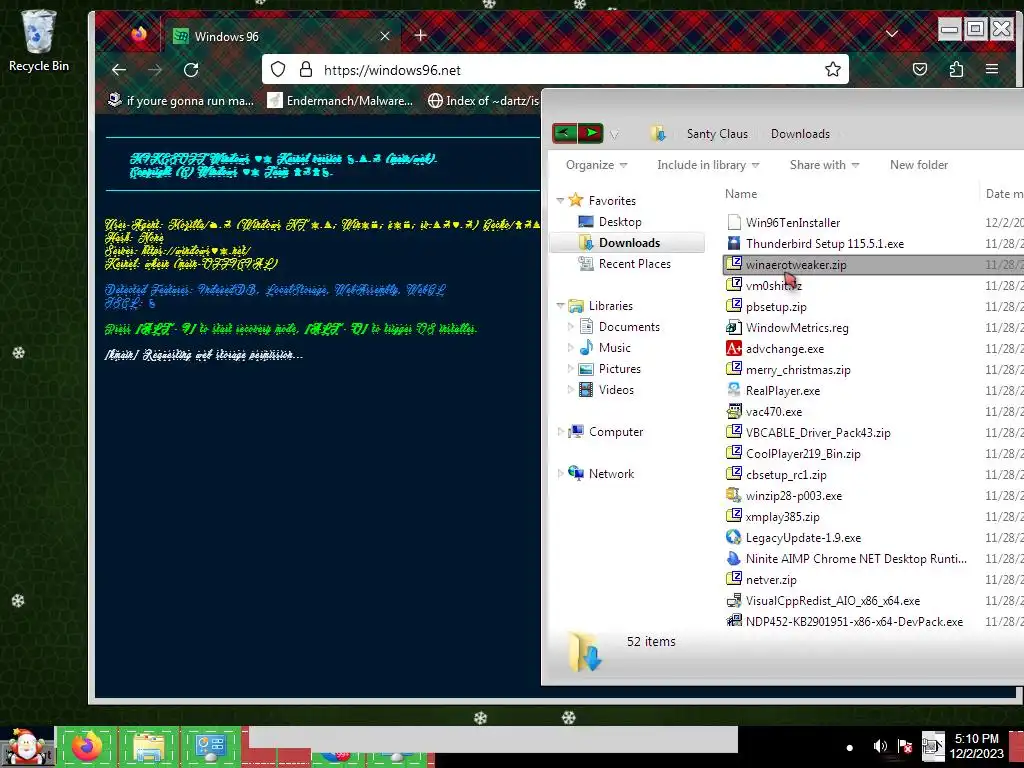Click the green Explorer back arrow
The height and width of the screenshot is (768, 1024).
pos(565,133)
